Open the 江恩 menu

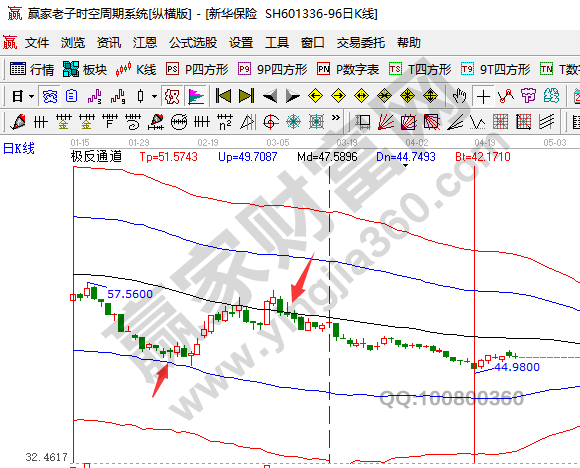click(145, 43)
